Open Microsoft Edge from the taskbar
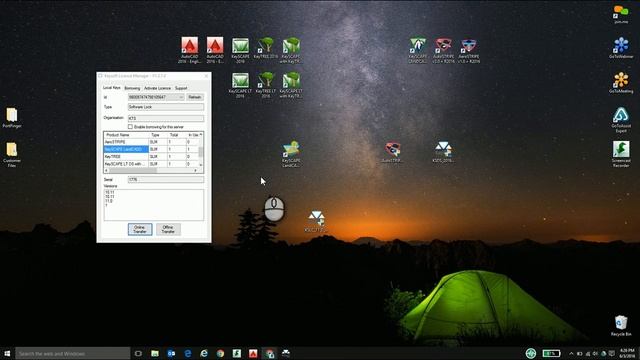640x360 pixels. [x=187, y=353]
